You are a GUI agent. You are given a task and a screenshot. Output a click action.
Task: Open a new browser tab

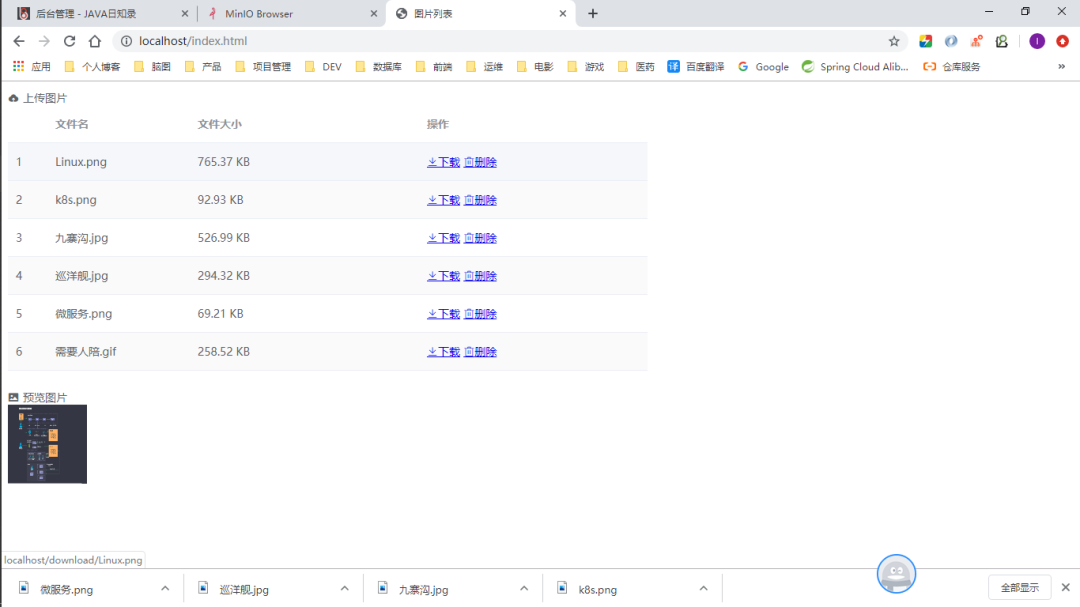coord(592,14)
